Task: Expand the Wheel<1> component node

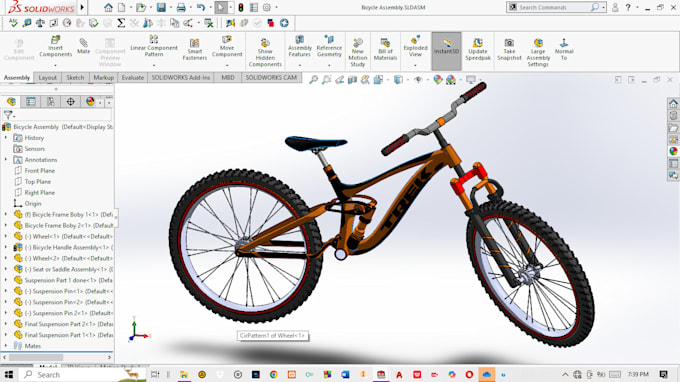Action: [6, 236]
